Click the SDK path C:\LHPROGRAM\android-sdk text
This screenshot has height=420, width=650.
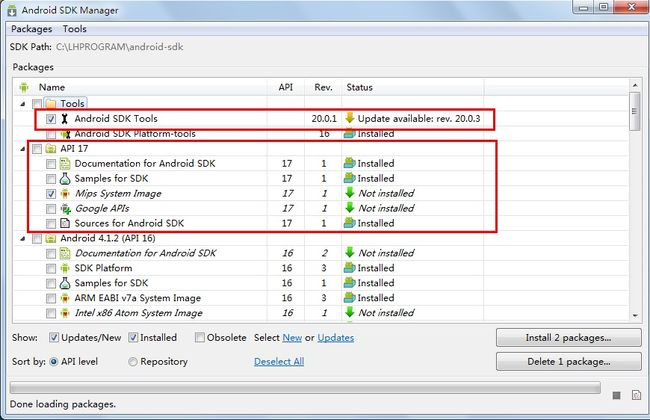point(119,47)
